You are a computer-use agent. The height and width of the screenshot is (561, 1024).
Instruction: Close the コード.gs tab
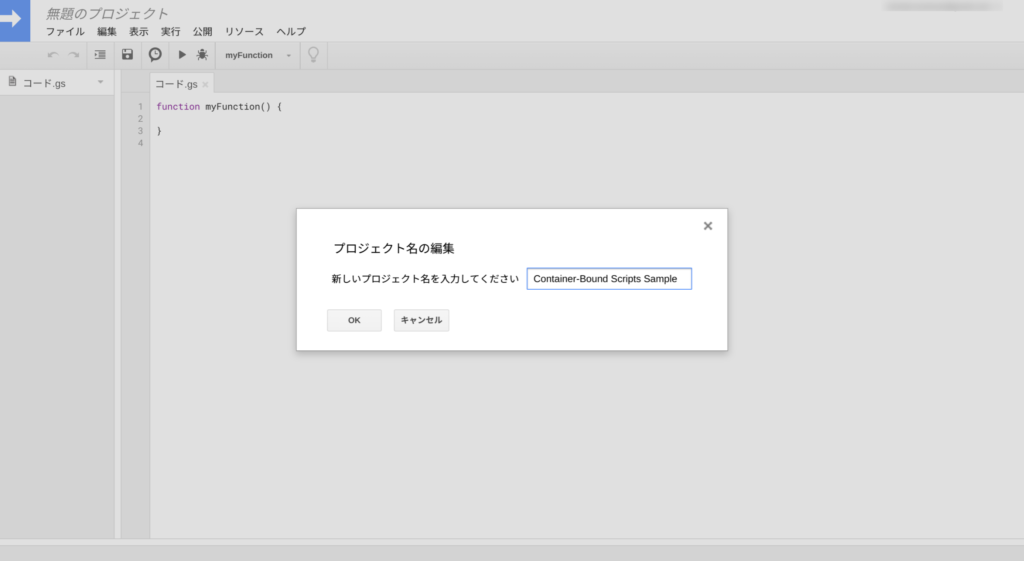coord(205,85)
